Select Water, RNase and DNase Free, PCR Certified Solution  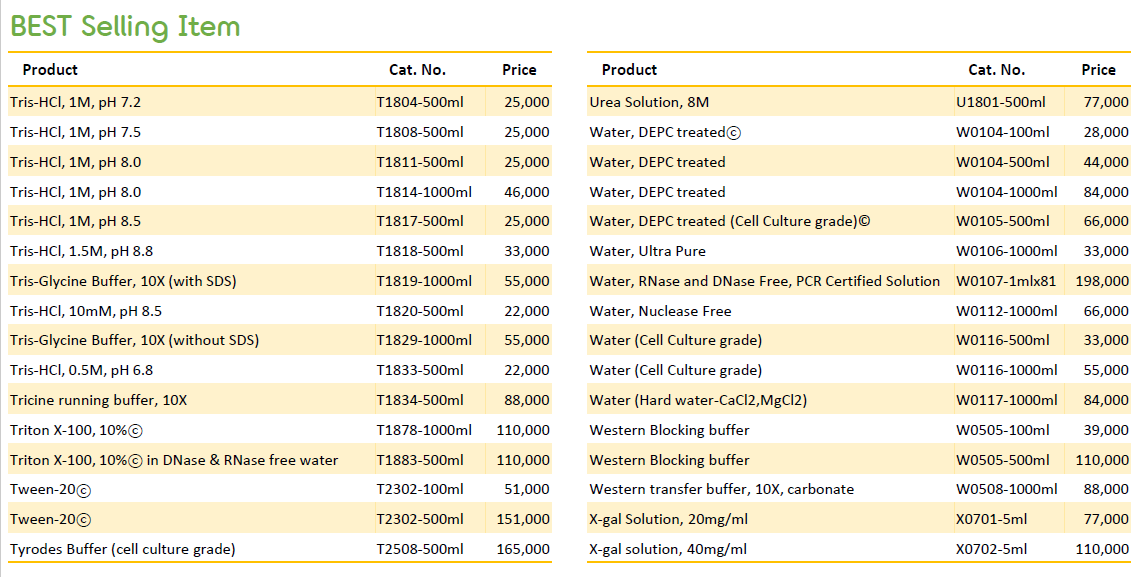764,281
